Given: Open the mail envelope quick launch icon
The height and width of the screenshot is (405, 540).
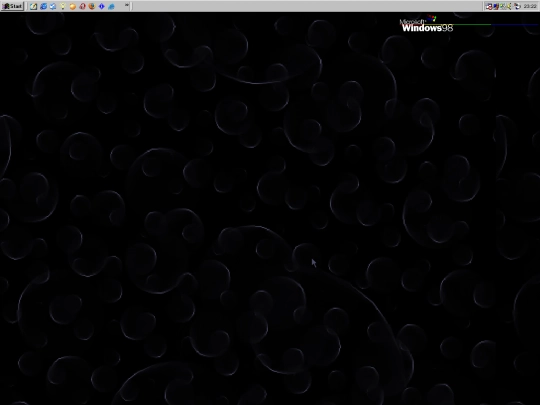Looking at the screenshot, I should 53,6.
